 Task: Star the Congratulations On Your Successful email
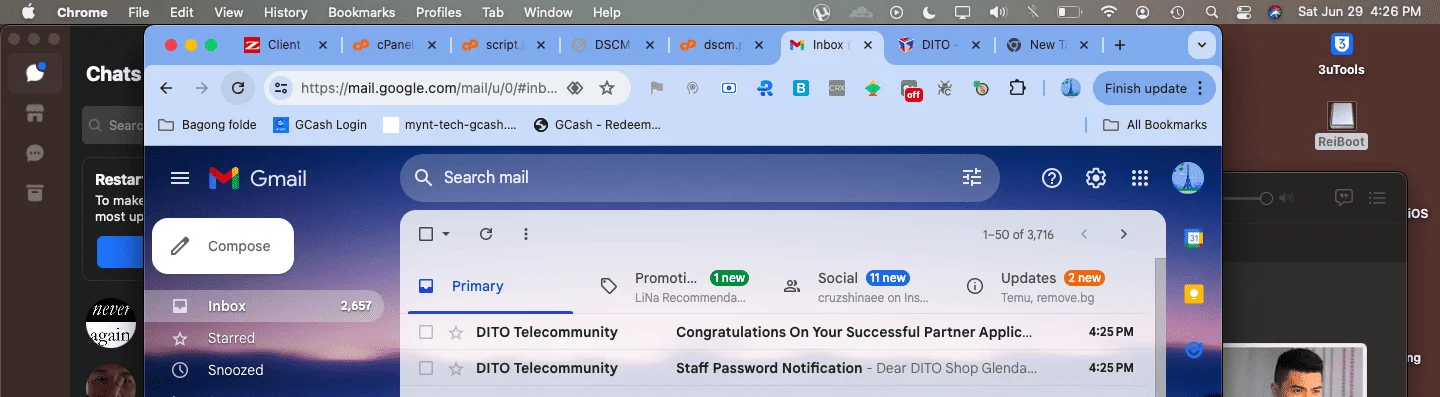(456, 332)
